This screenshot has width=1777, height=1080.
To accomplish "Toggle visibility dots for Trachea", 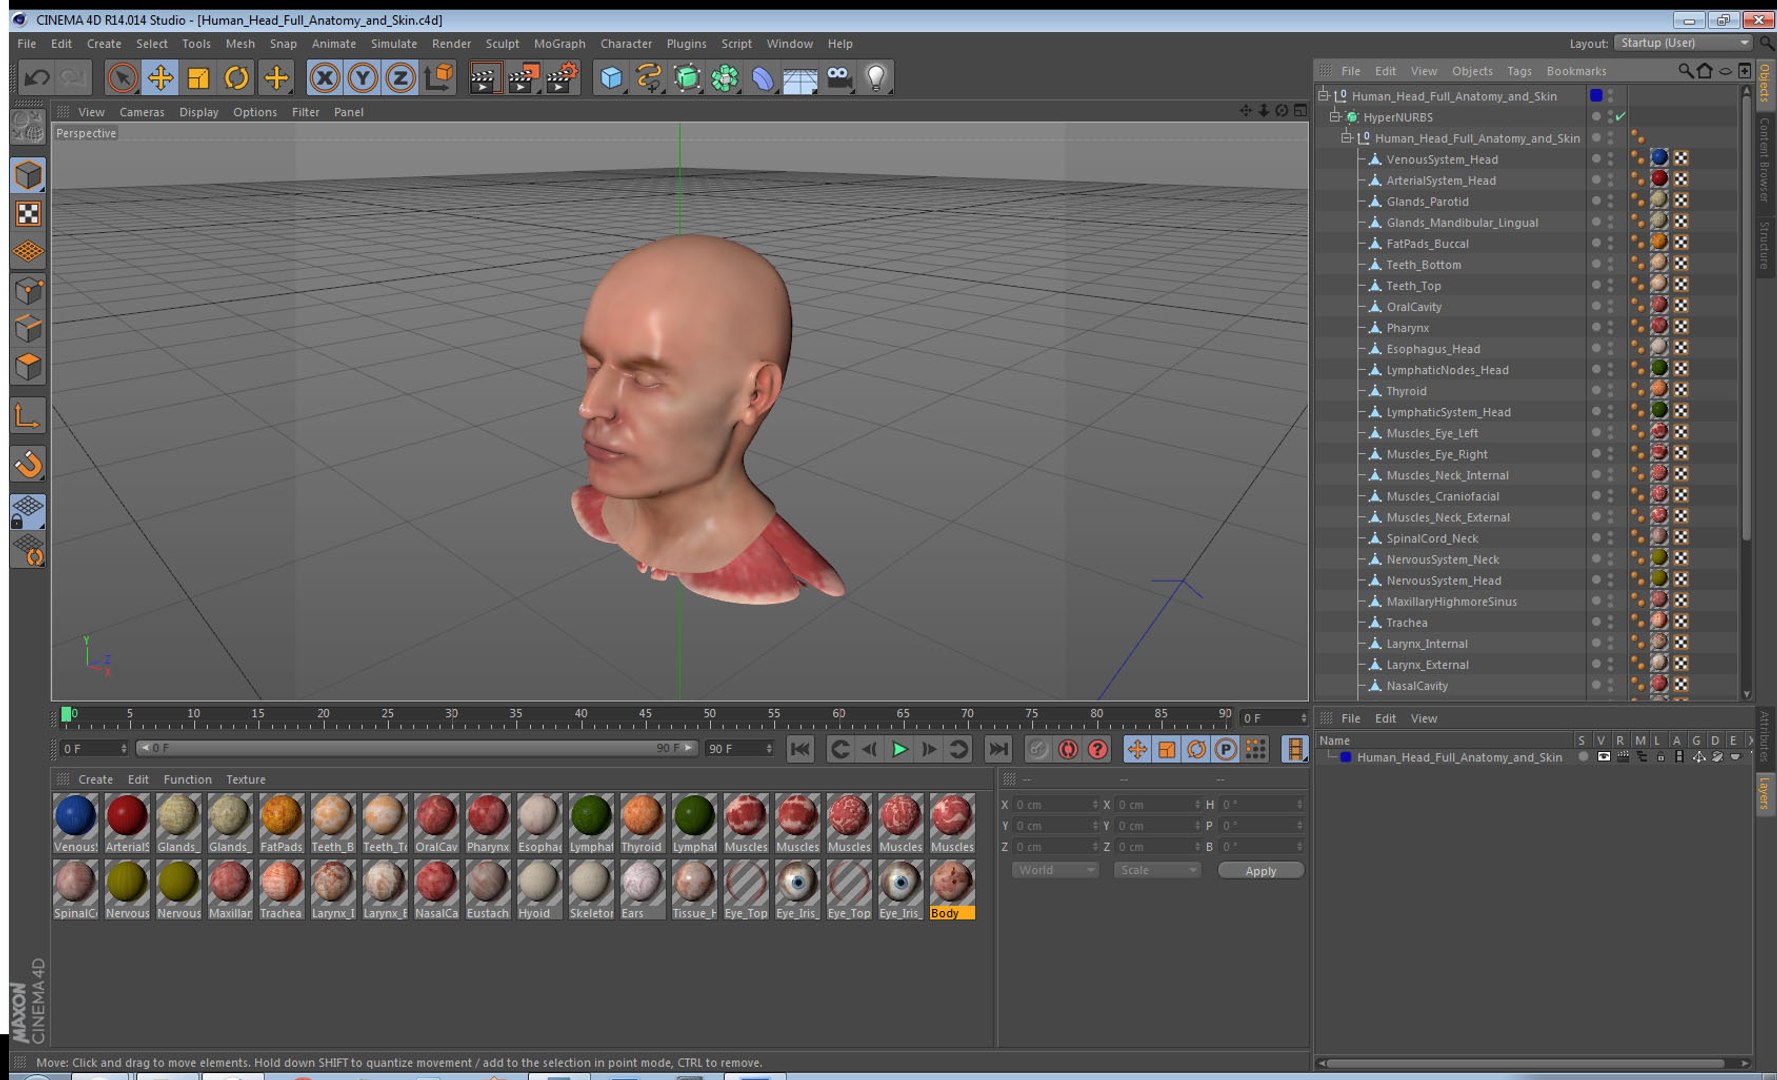I will tap(1610, 622).
